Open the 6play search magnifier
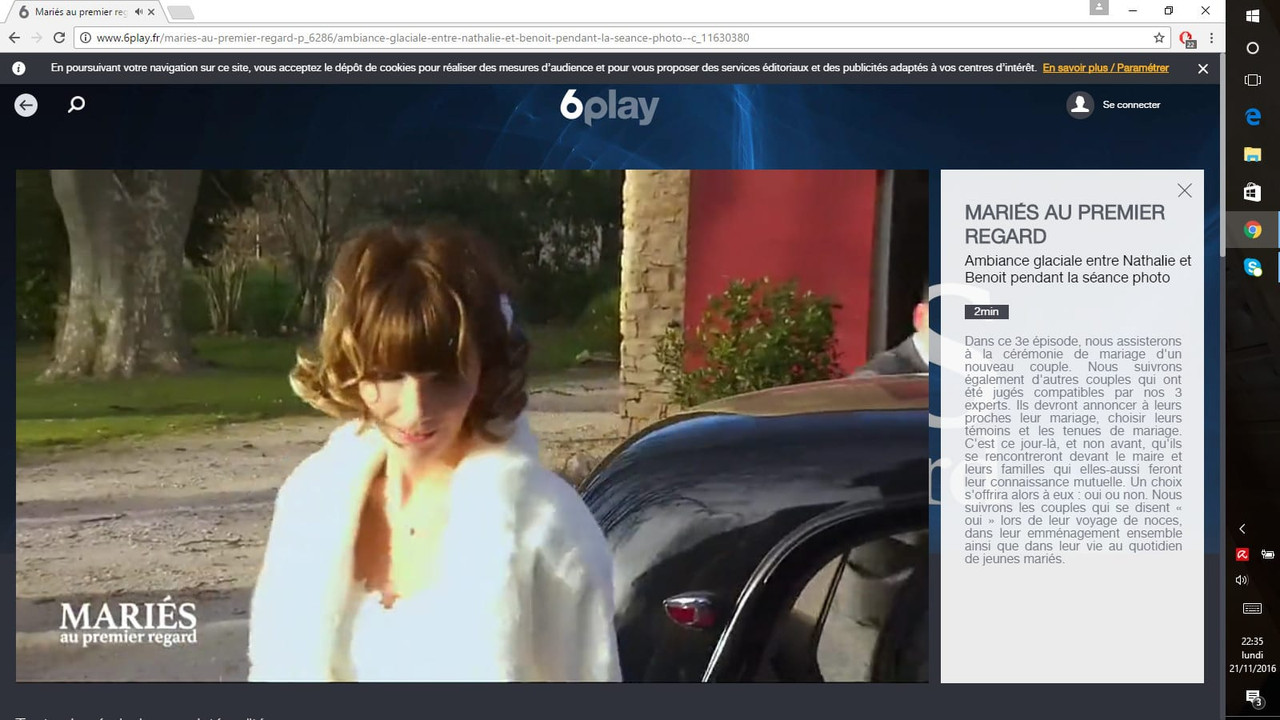The width and height of the screenshot is (1280, 720). (76, 105)
